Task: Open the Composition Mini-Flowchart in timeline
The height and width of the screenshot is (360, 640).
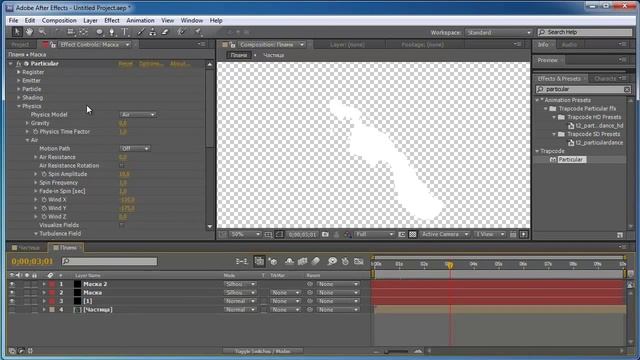Action: 241,261
